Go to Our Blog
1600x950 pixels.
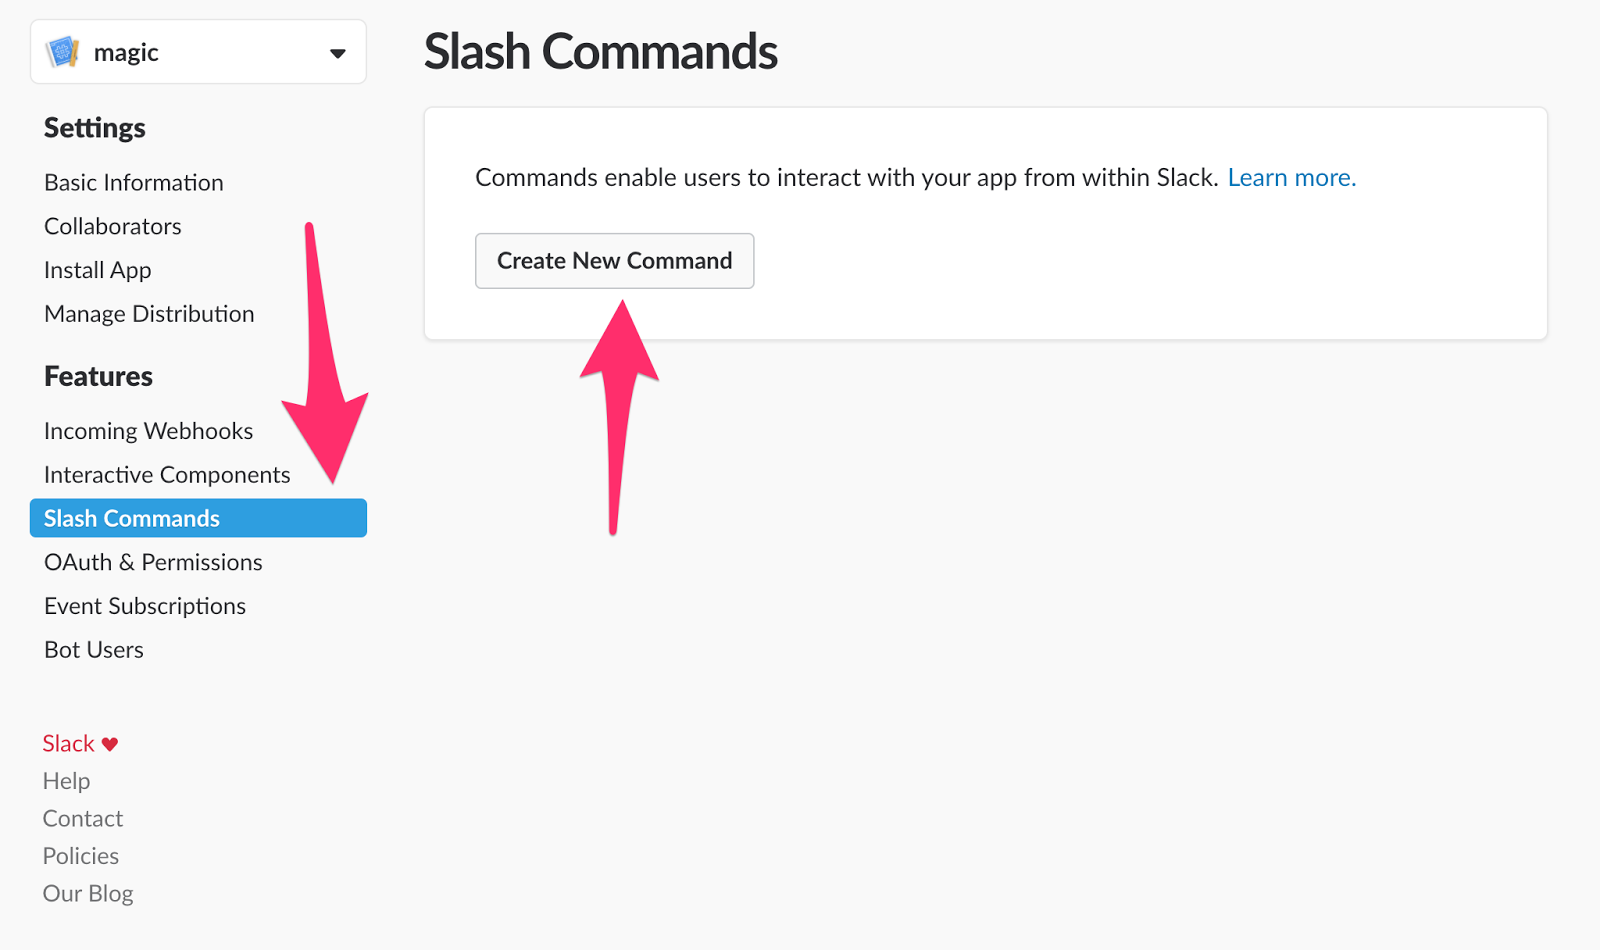coord(88,893)
